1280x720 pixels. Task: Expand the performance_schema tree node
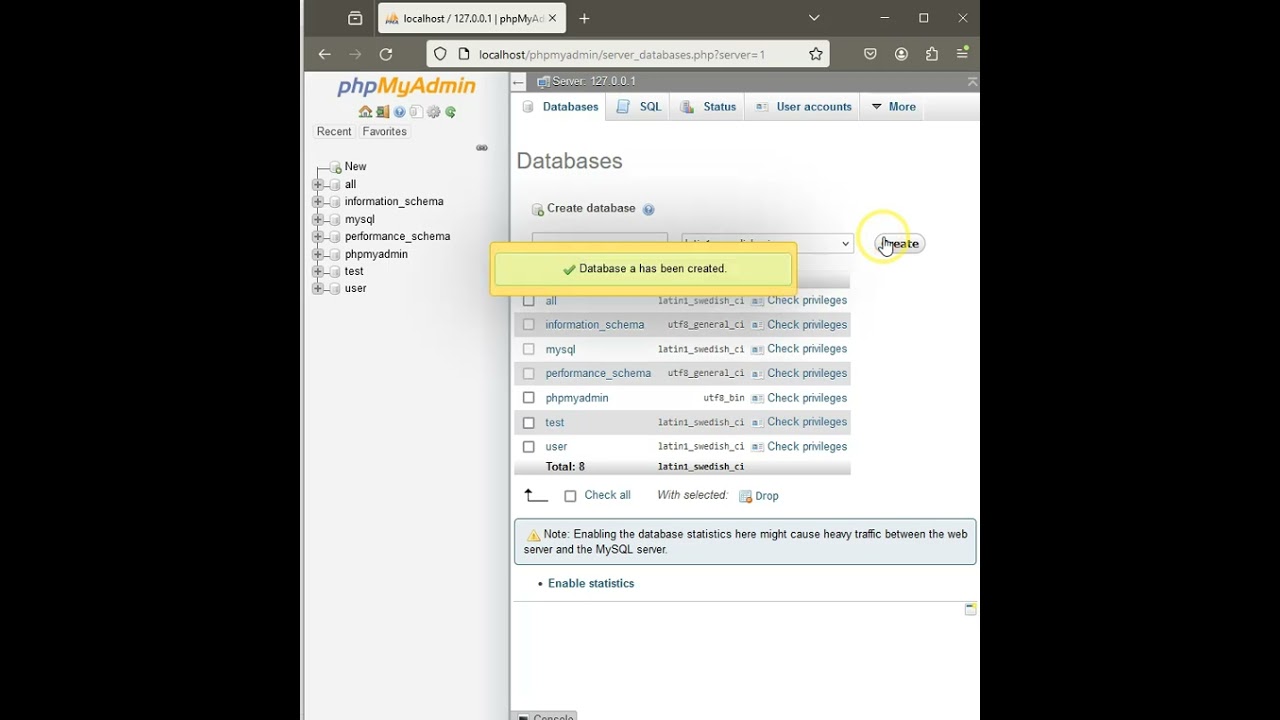318,237
